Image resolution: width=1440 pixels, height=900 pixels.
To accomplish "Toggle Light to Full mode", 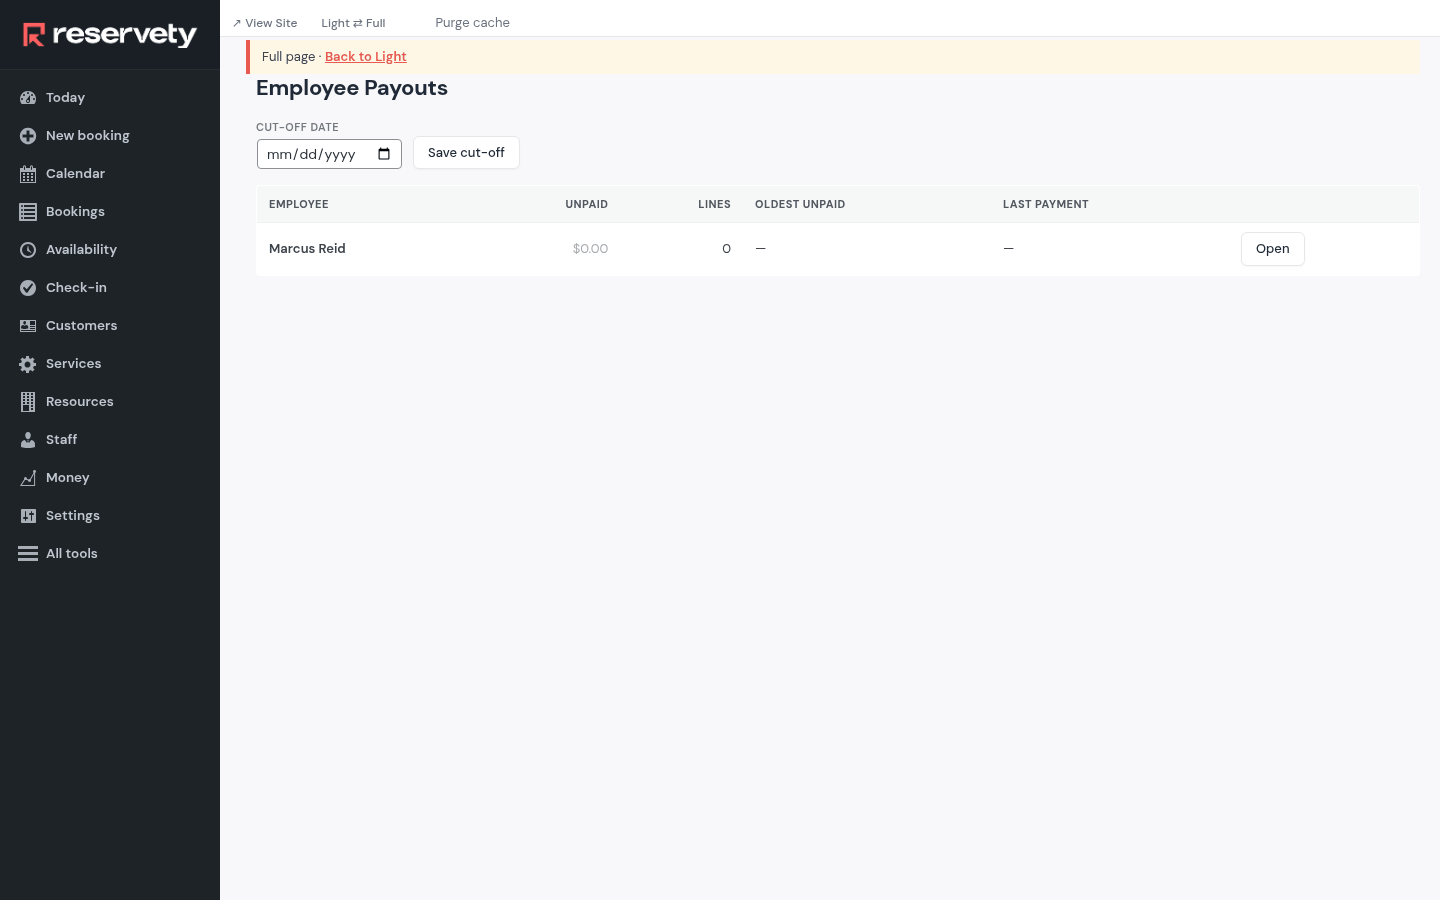I will (x=353, y=23).
